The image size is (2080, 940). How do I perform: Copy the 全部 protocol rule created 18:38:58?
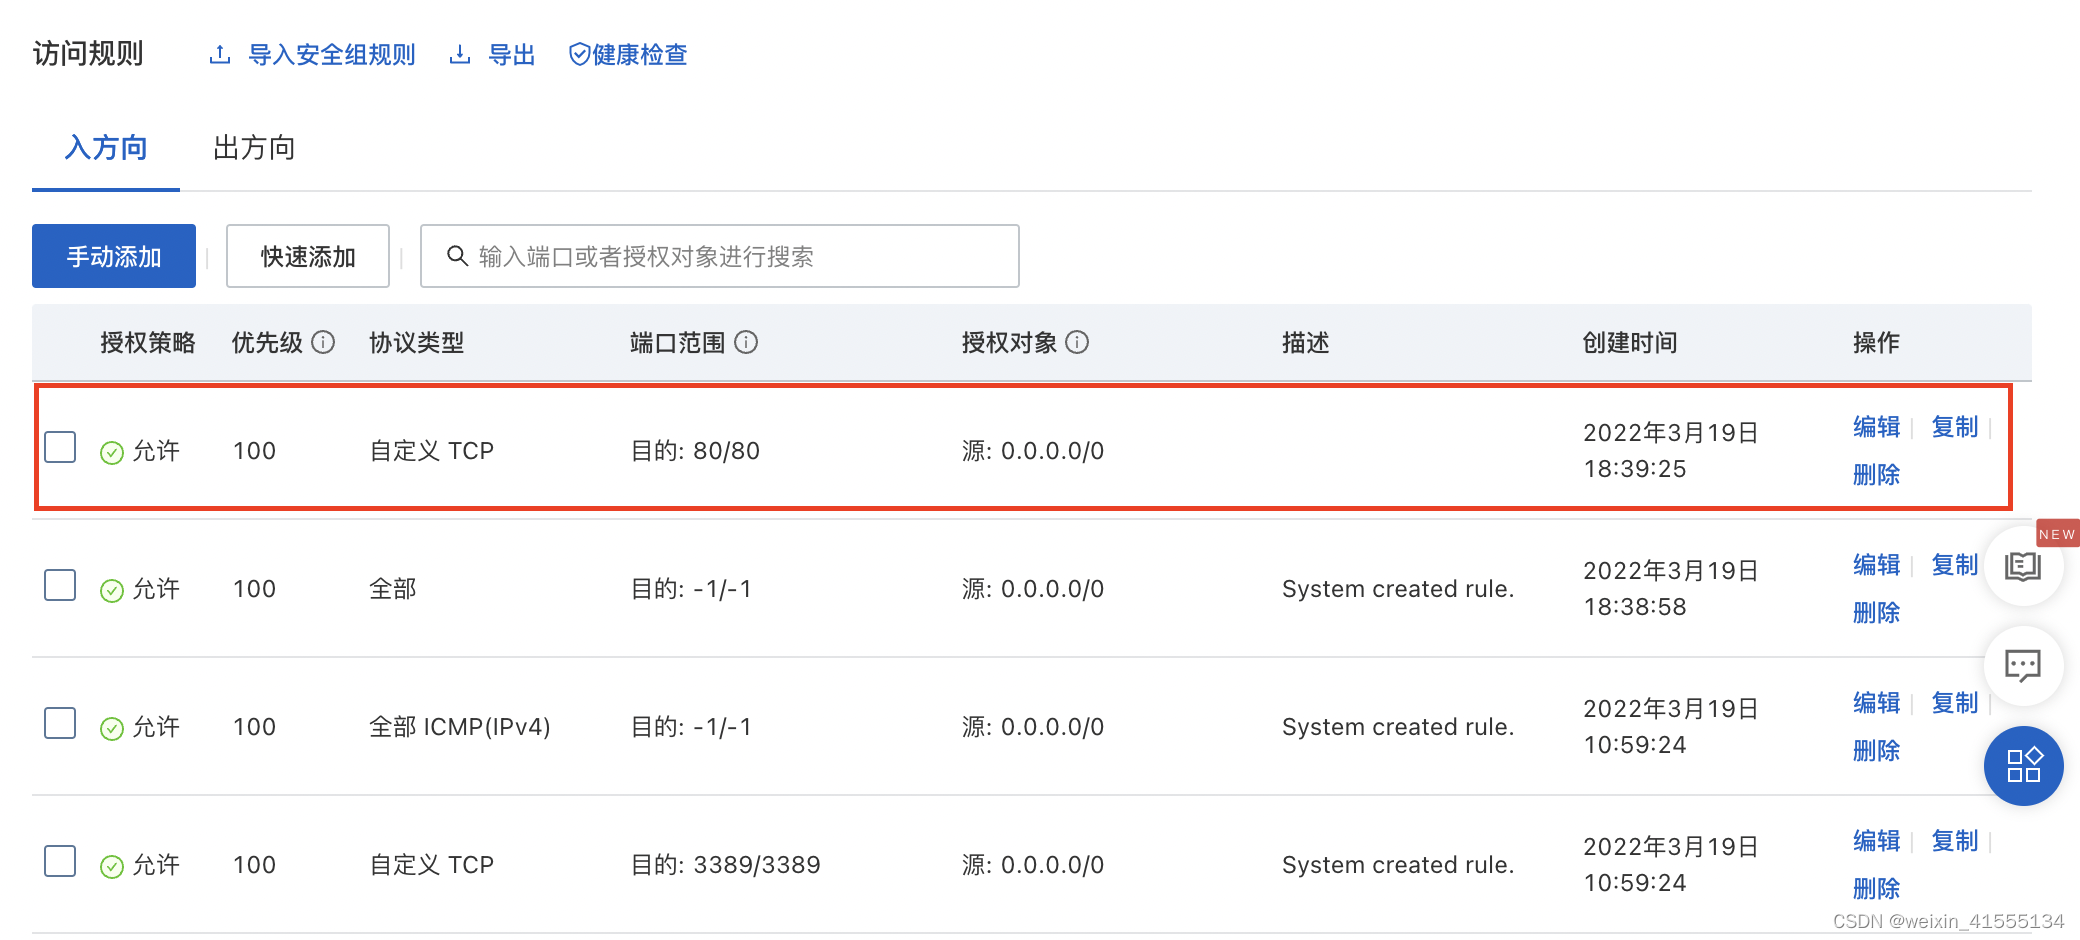[x=1955, y=565]
